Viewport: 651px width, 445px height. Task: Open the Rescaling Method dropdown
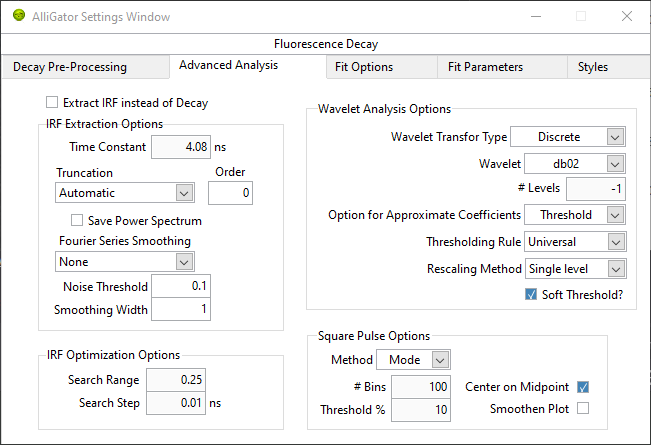pos(575,269)
